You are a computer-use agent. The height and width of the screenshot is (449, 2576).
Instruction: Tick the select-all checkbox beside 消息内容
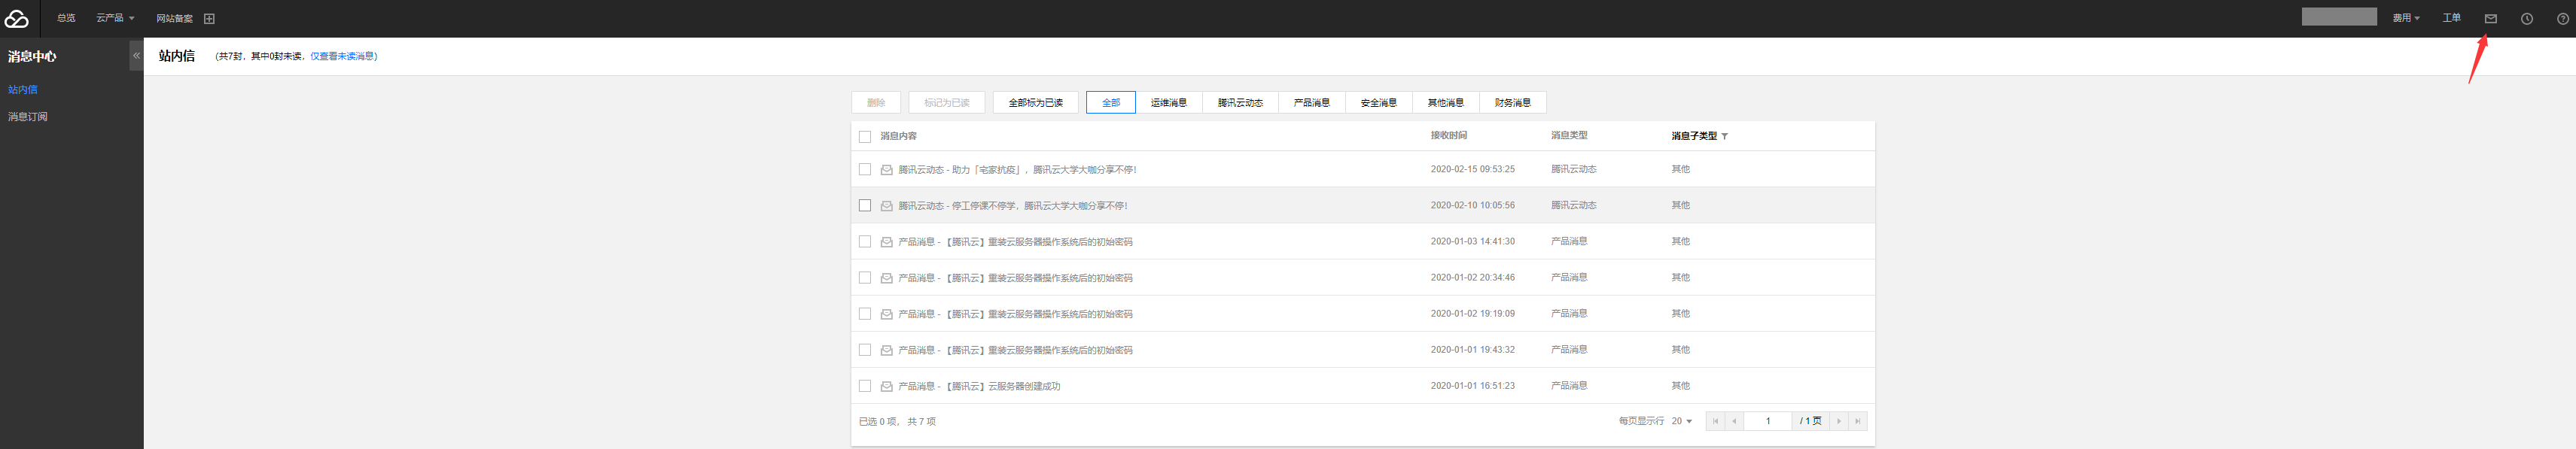(865, 137)
